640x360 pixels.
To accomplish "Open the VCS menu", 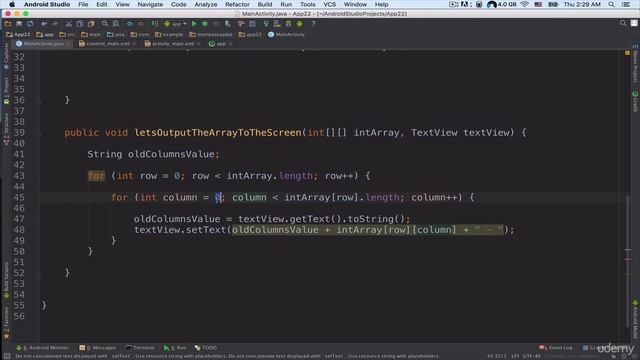I will coord(329,4).
